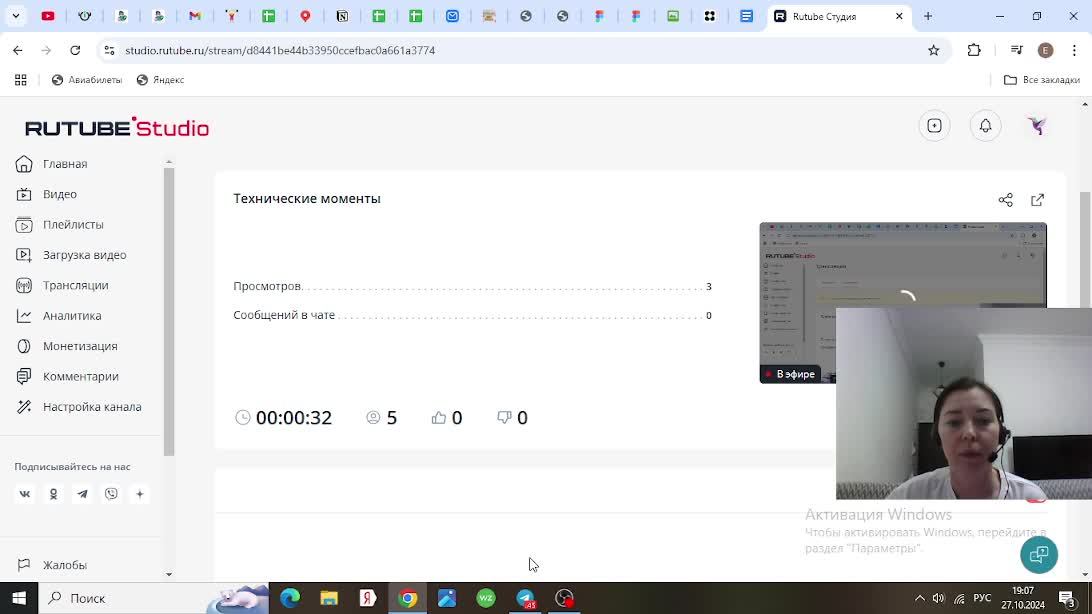
Task: Share the stream via share icon
Action: 1006,200
